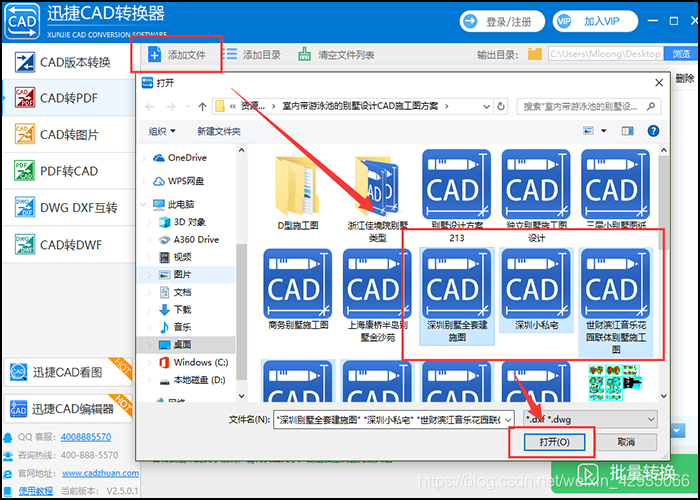The image size is (700, 500).
Task: Launch 迅捷CAD看图 viewer
Action: coord(68,372)
